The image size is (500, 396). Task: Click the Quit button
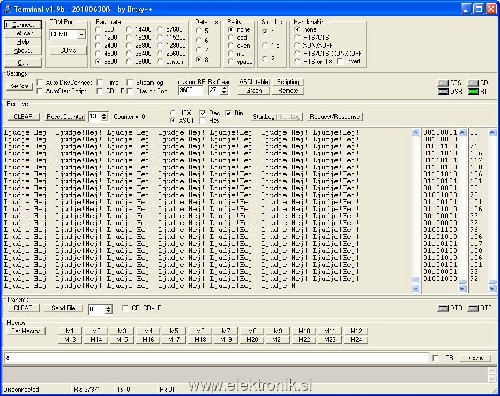(23, 63)
